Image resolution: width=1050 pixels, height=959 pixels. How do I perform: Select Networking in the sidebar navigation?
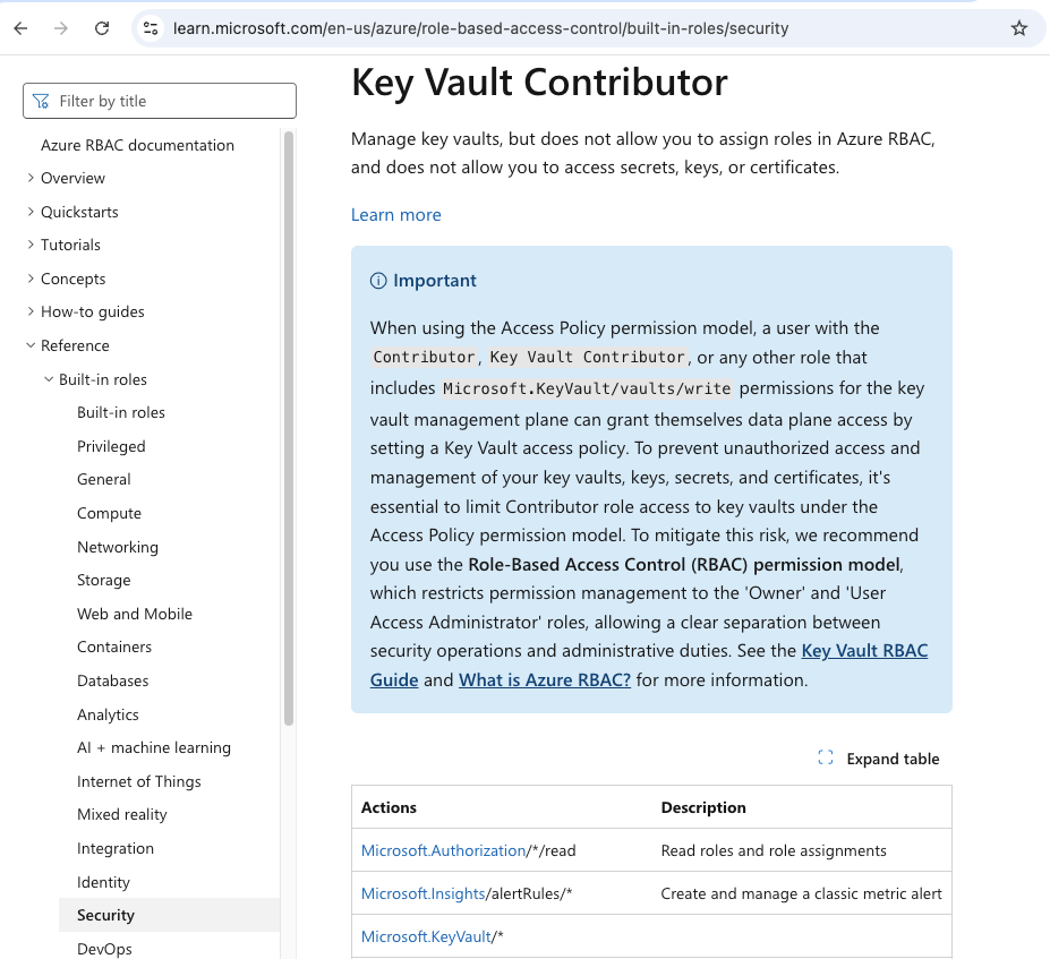(117, 547)
